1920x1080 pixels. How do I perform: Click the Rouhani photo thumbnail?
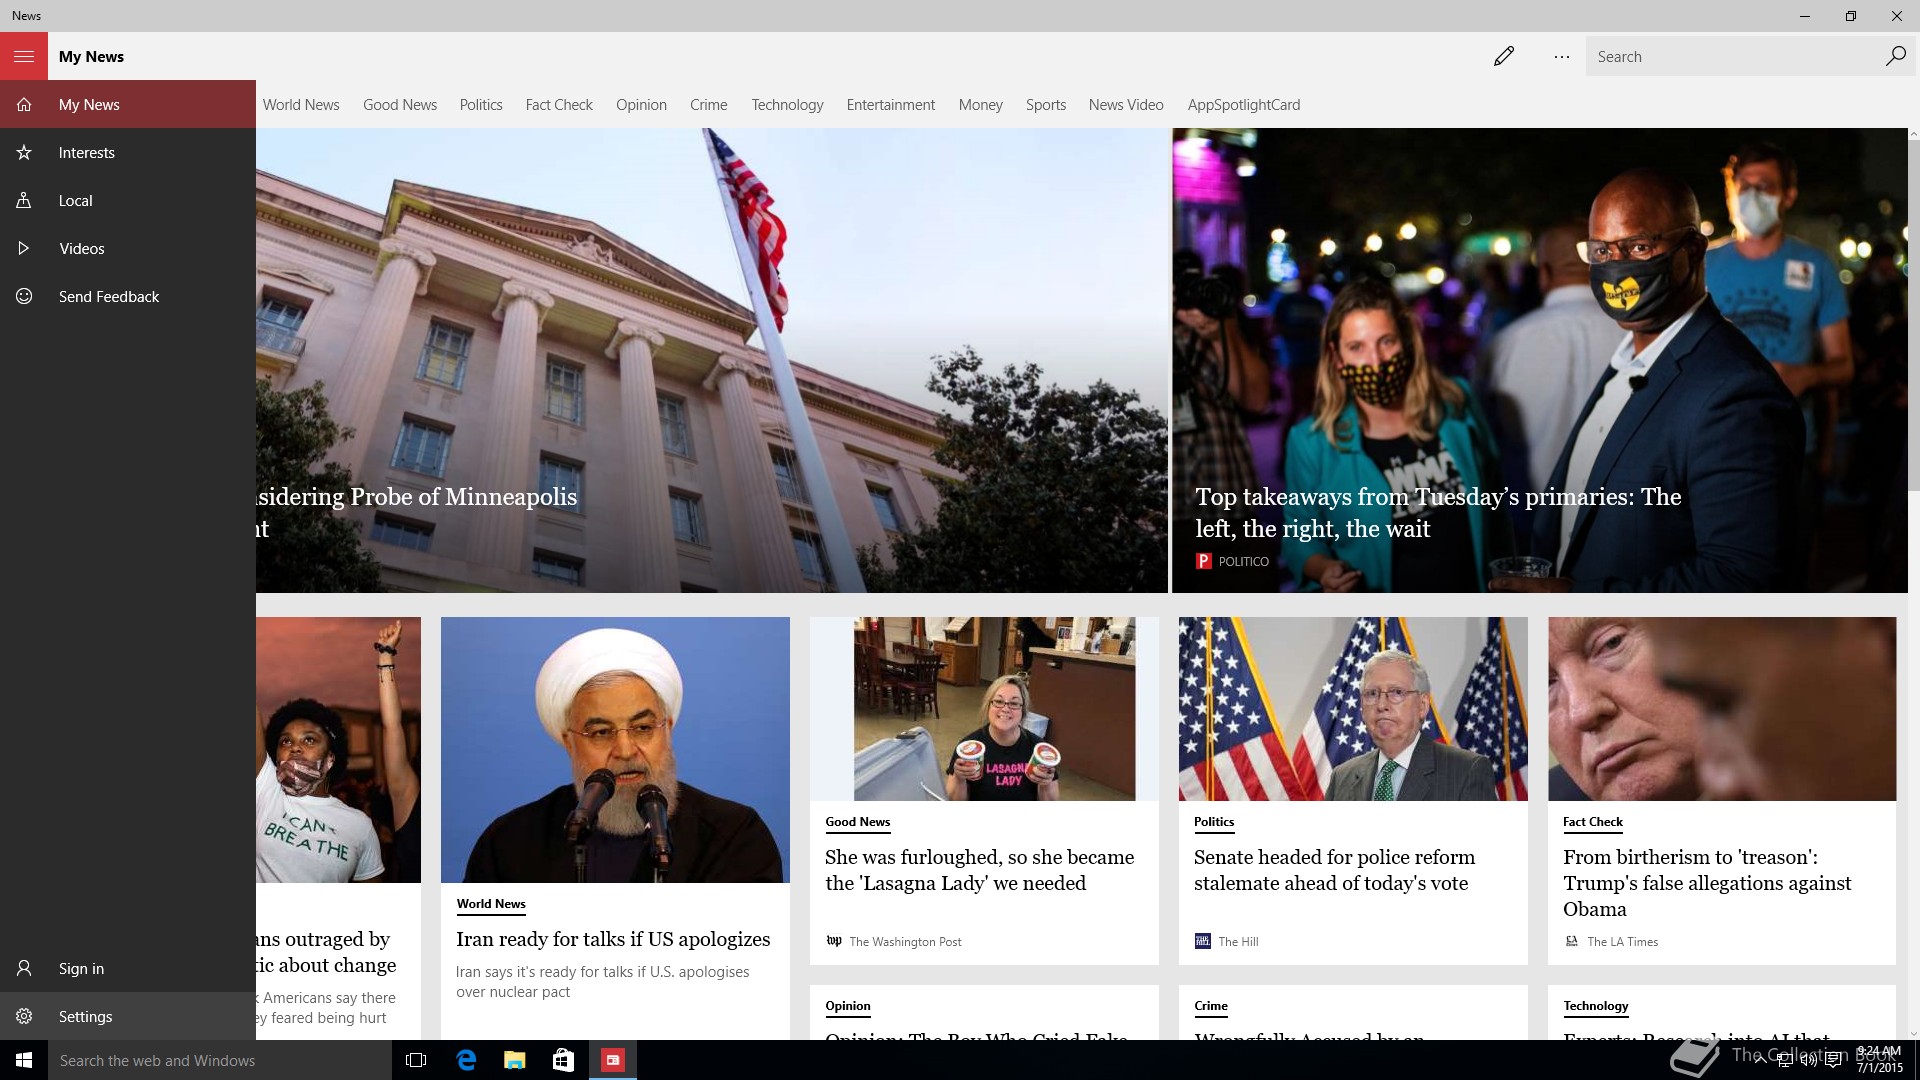pos(615,750)
